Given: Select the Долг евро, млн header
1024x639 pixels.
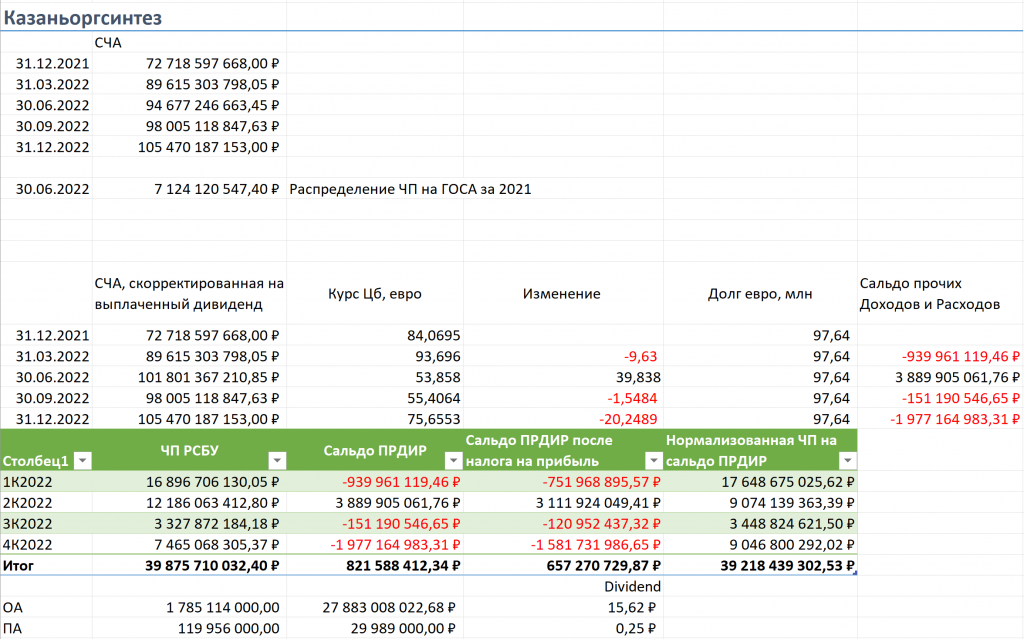Looking at the screenshot, I should coord(760,293).
